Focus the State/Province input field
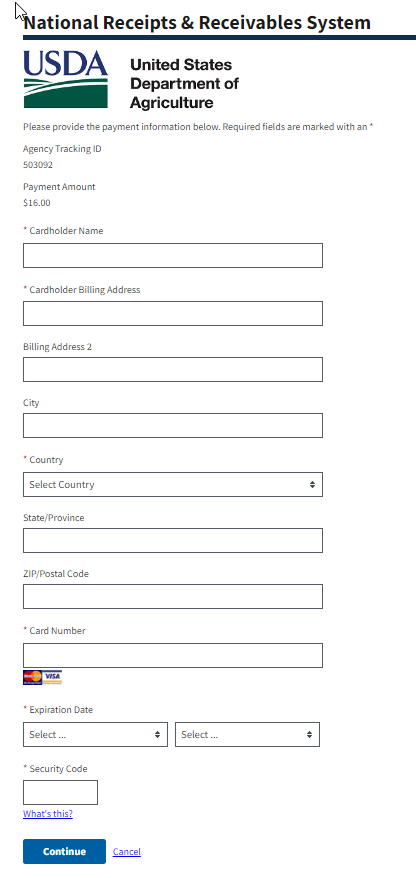This screenshot has height=878, width=416. 173,540
